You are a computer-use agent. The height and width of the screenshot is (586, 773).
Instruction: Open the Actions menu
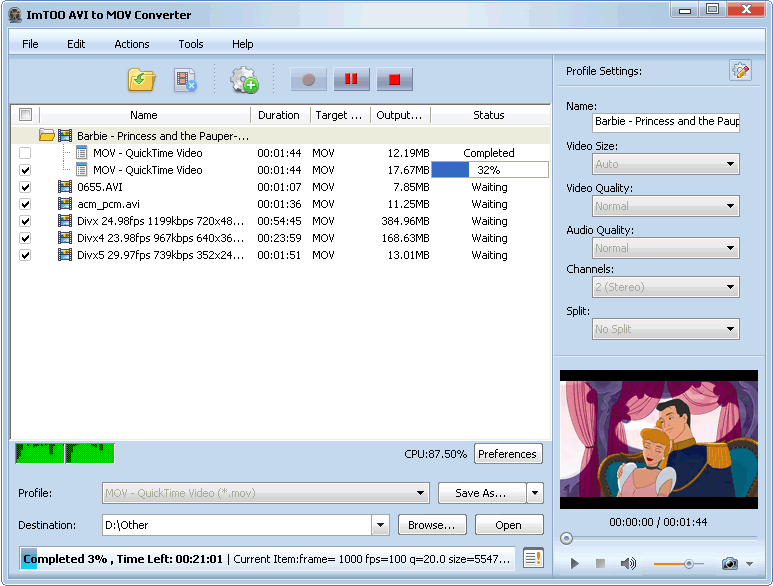[132, 44]
